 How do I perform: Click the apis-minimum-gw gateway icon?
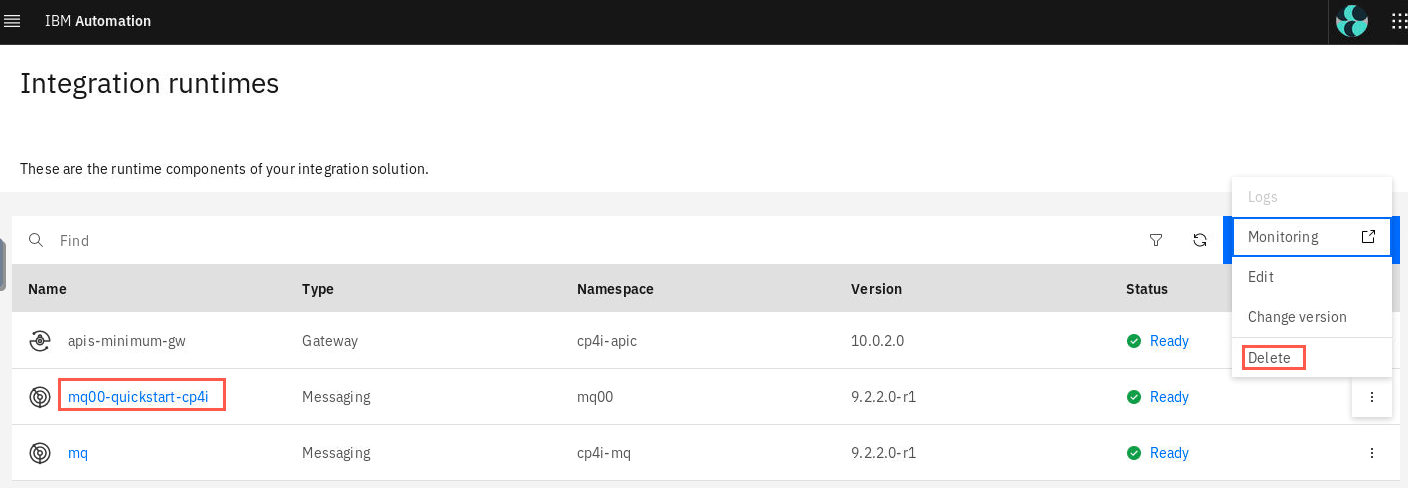coord(40,341)
